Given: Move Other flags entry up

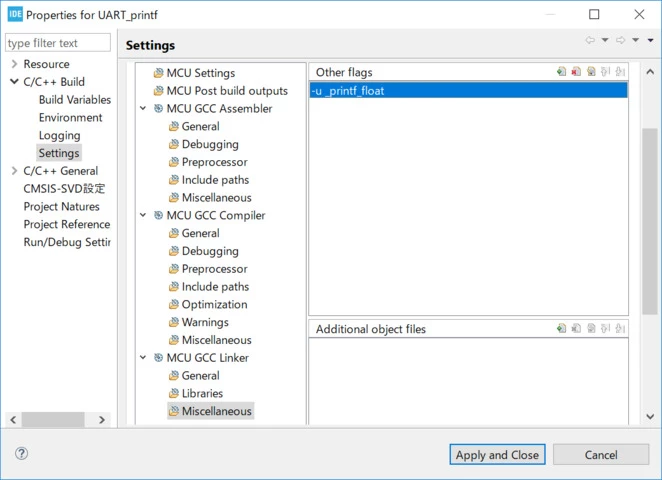Looking at the screenshot, I should coord(605,72).
